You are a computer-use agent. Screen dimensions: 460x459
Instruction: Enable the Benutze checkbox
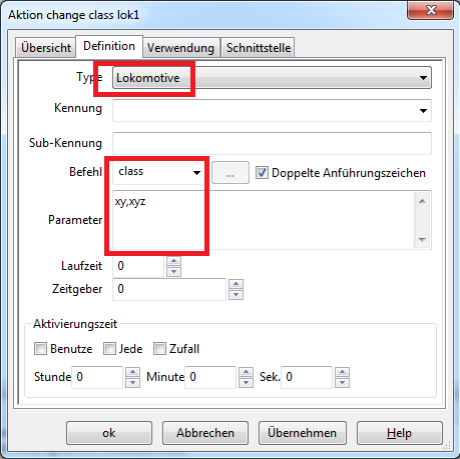(40, 349)
